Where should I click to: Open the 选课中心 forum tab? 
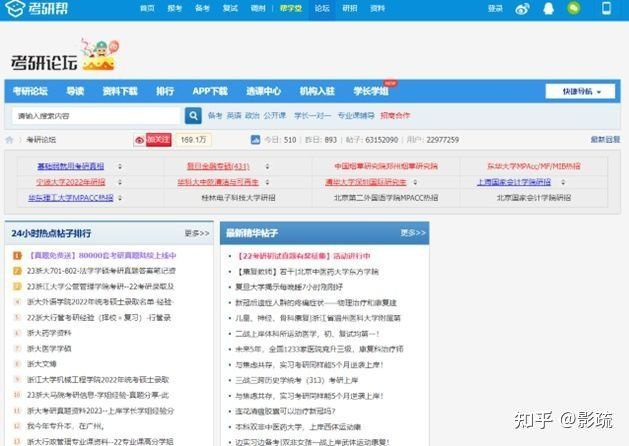(x=264, y=91)
